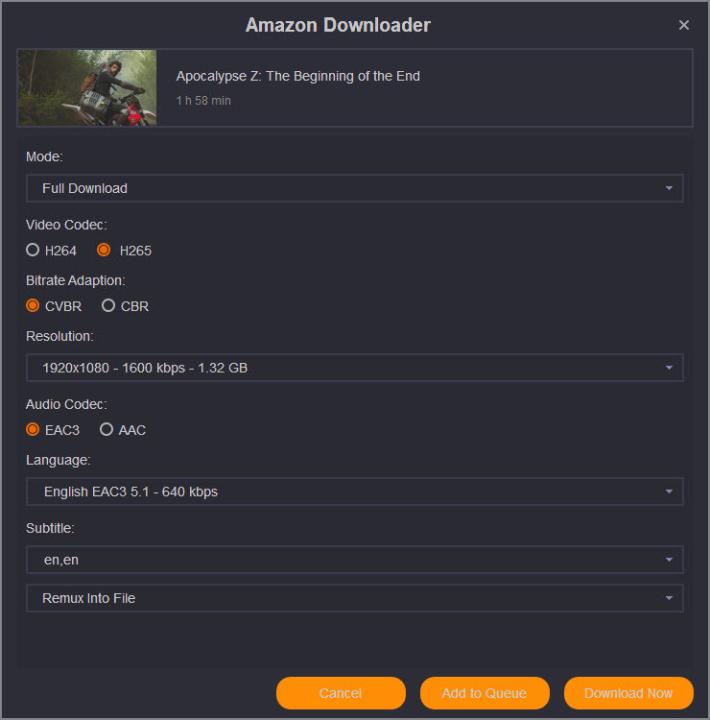Close the Amazon Downloader dialog
The width and height of the screenshot is (710, 720).
(x=683, y=25)
